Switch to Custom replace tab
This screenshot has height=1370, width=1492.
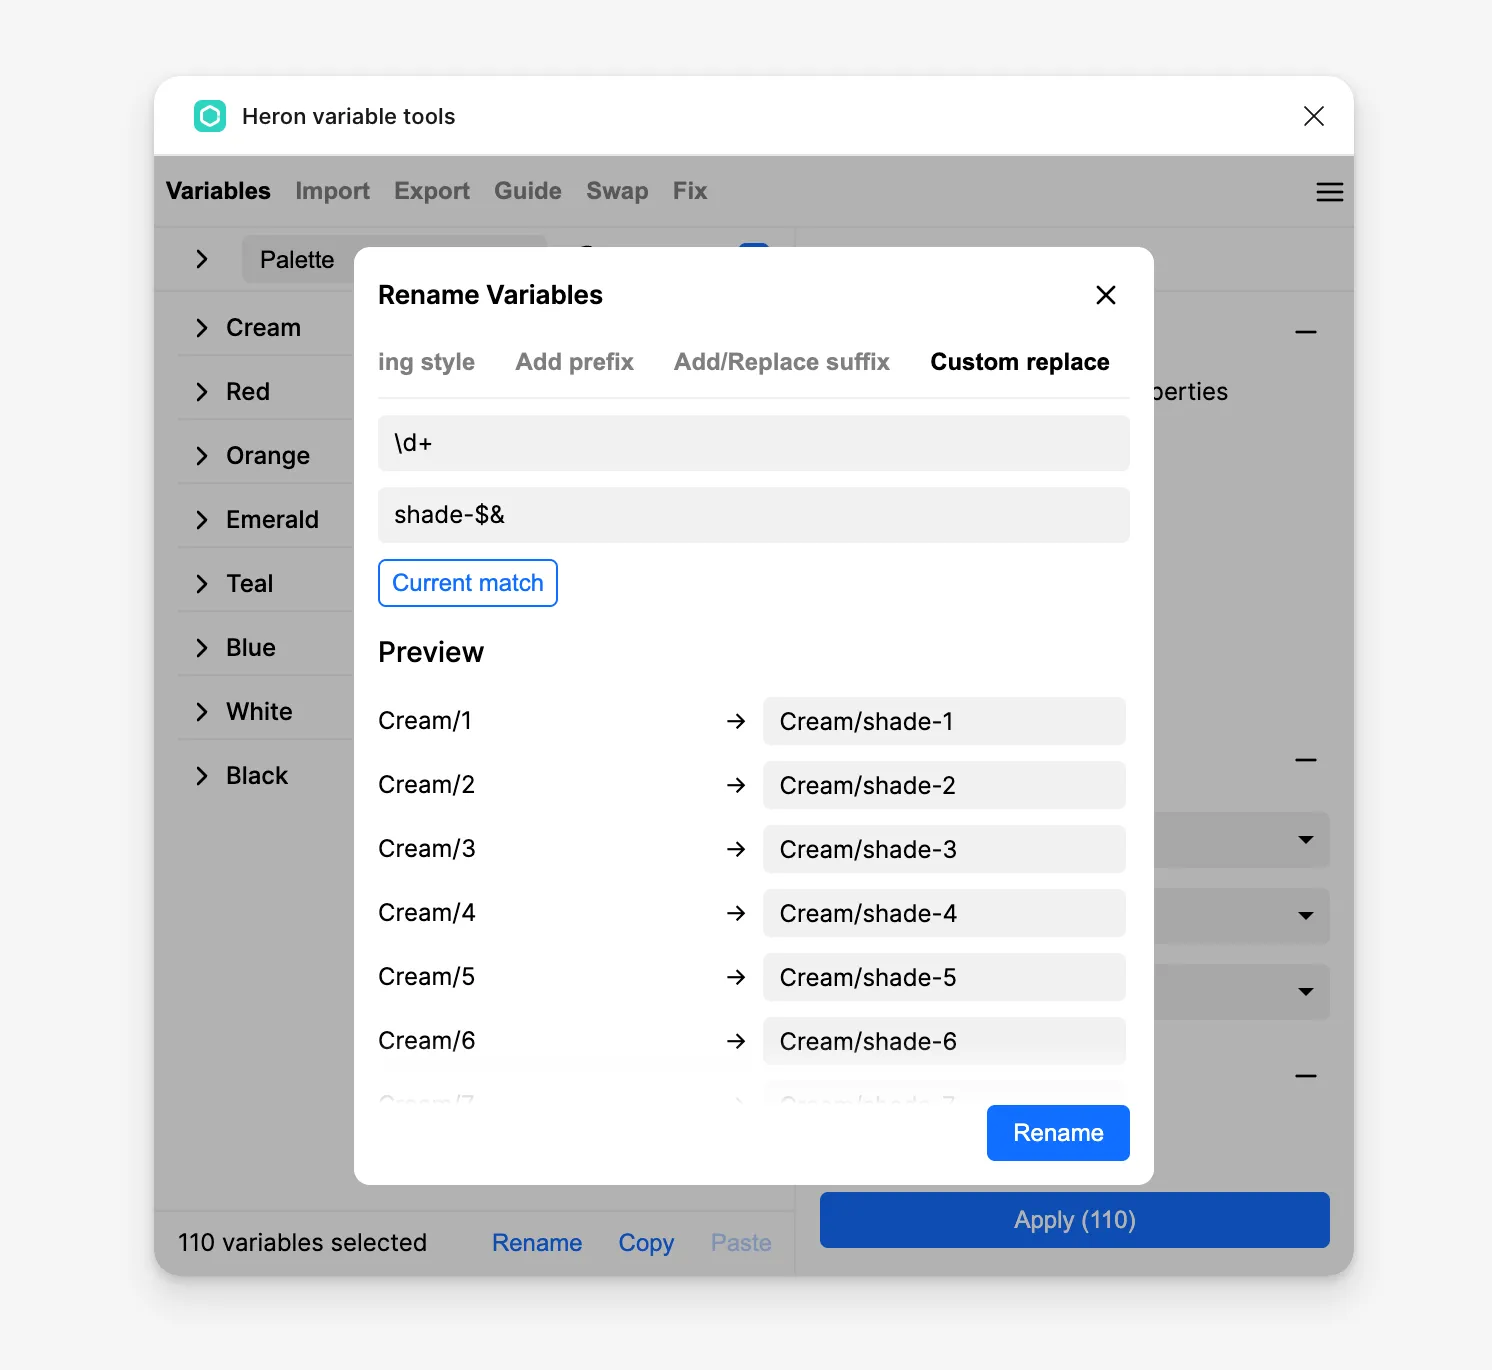pos(1019,362)
